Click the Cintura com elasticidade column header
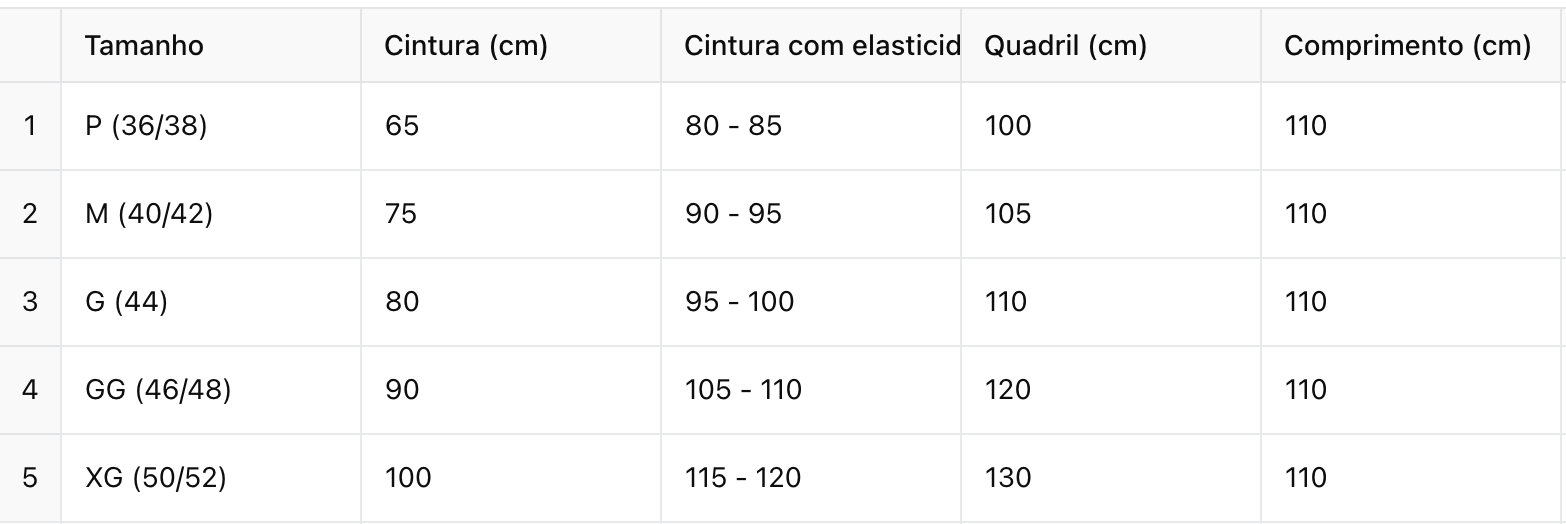This screenshot has height=524, width=1566. point(811,46)
